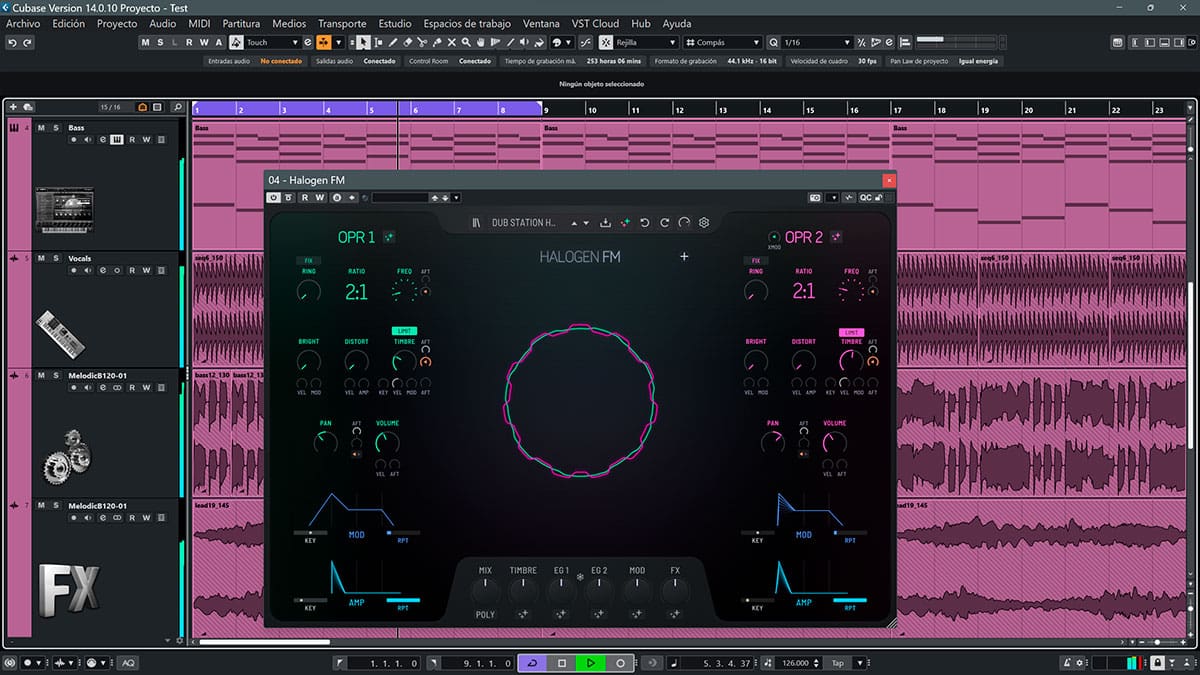
Task: Click the Bass track instrument thumbnail
Action: [64, 208]
